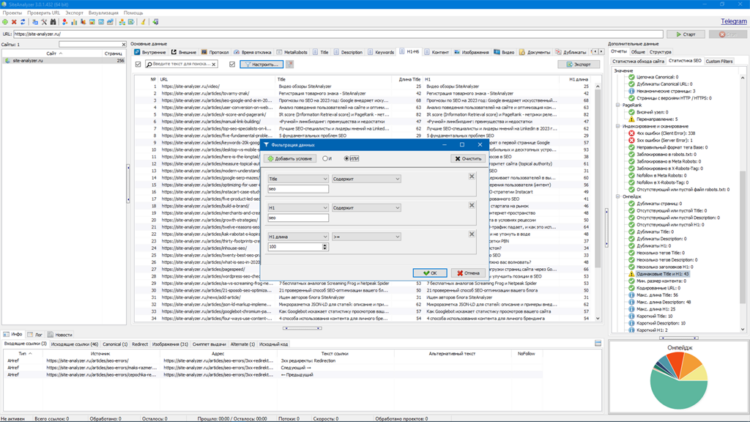Viewport: 750px width, 422px height.
Task: Remove the Title filter condition with its X
Action: pyautogui.click(x=472, y=177)
